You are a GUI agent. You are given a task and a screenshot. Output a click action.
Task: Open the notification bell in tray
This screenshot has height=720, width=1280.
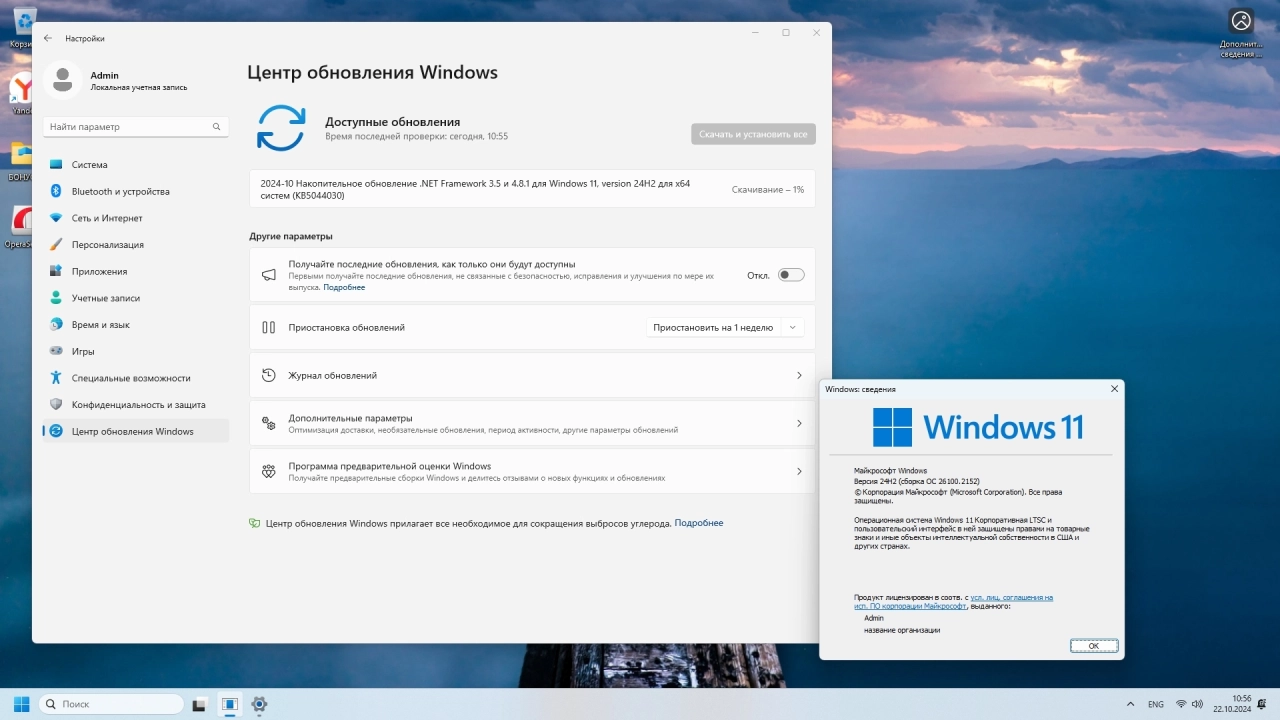1264,704
